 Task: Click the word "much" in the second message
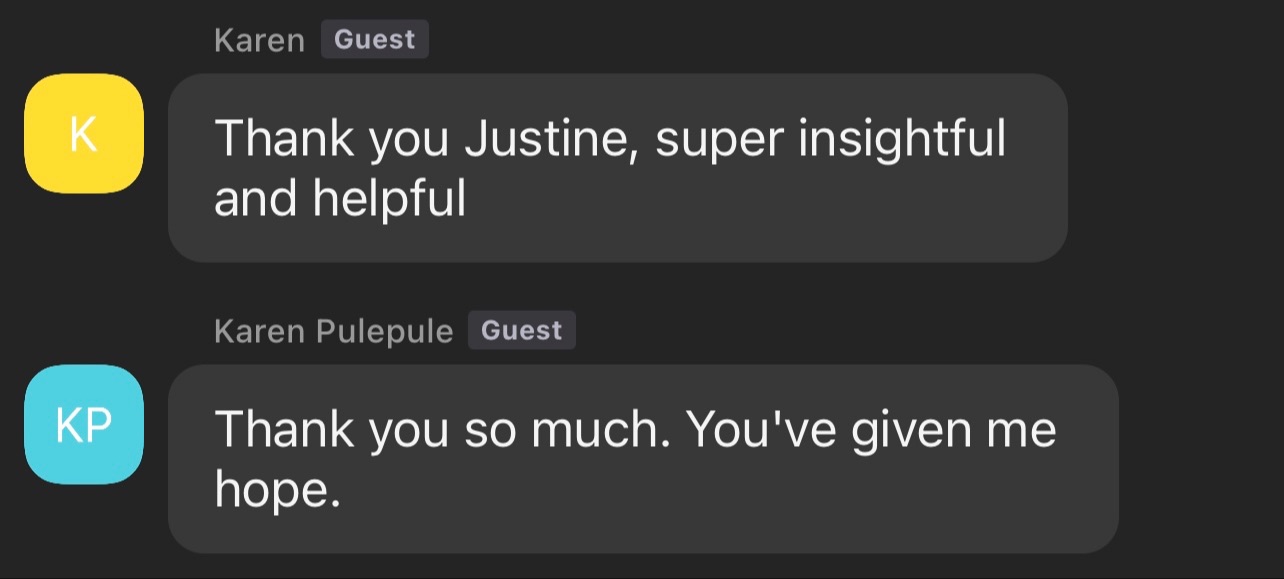(600, 429)
